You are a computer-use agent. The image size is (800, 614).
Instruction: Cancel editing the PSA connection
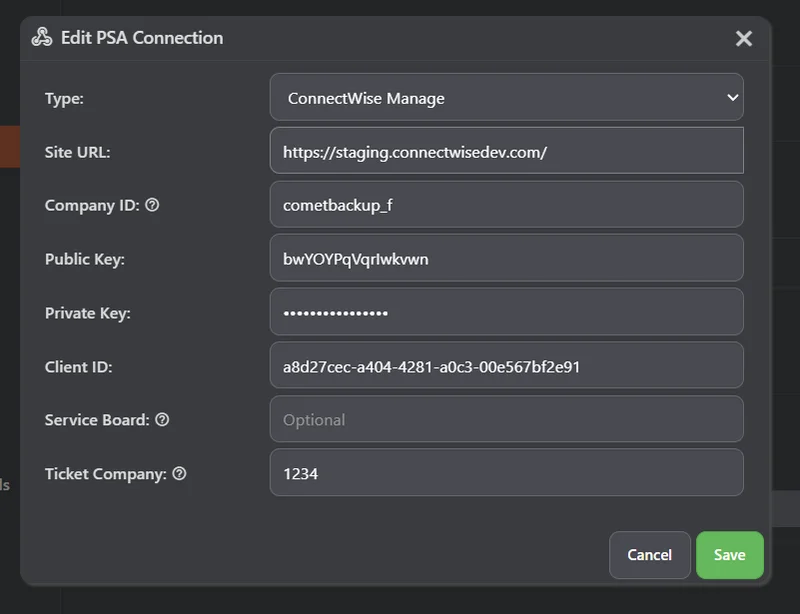[649, 555]
